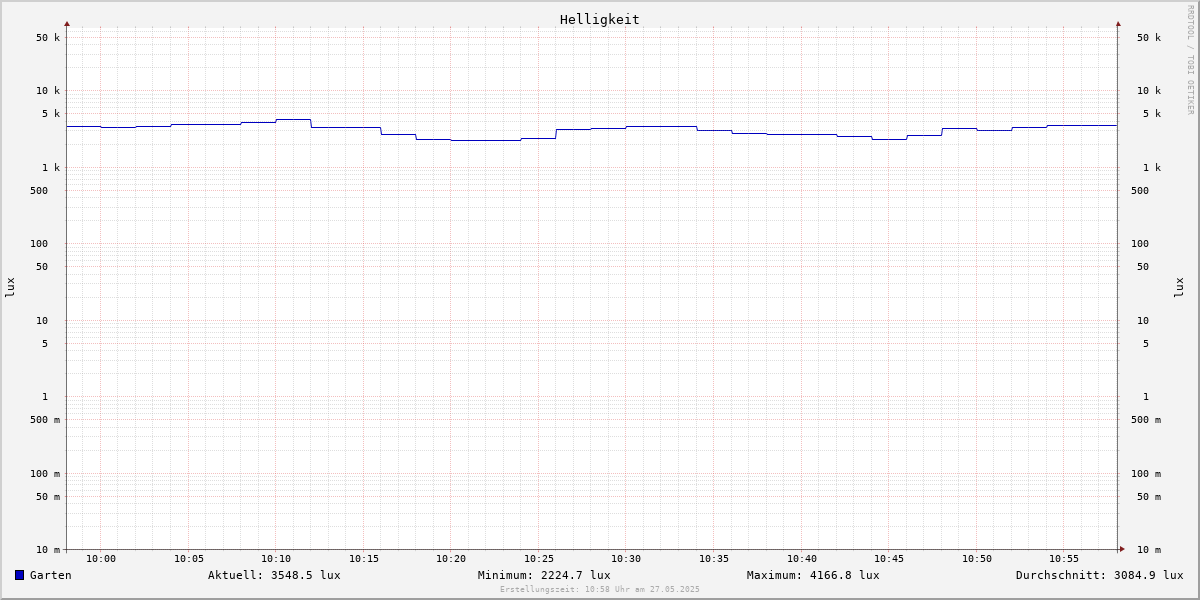Image resolution: width=1200 pixels, height=600 pixels.
Task: Click the Durchschnitt: 3084.9 lux value
Action: 1099,575
